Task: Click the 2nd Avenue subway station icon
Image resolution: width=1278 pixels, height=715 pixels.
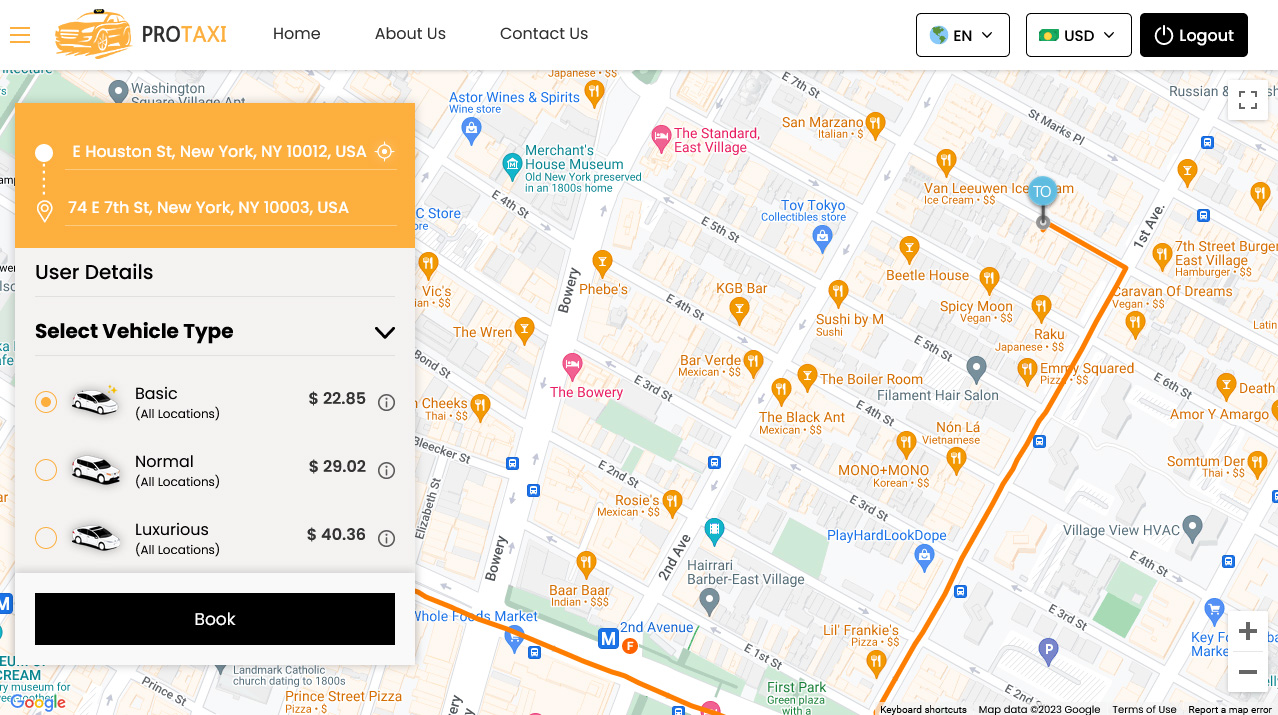Action: coord(608,638)
